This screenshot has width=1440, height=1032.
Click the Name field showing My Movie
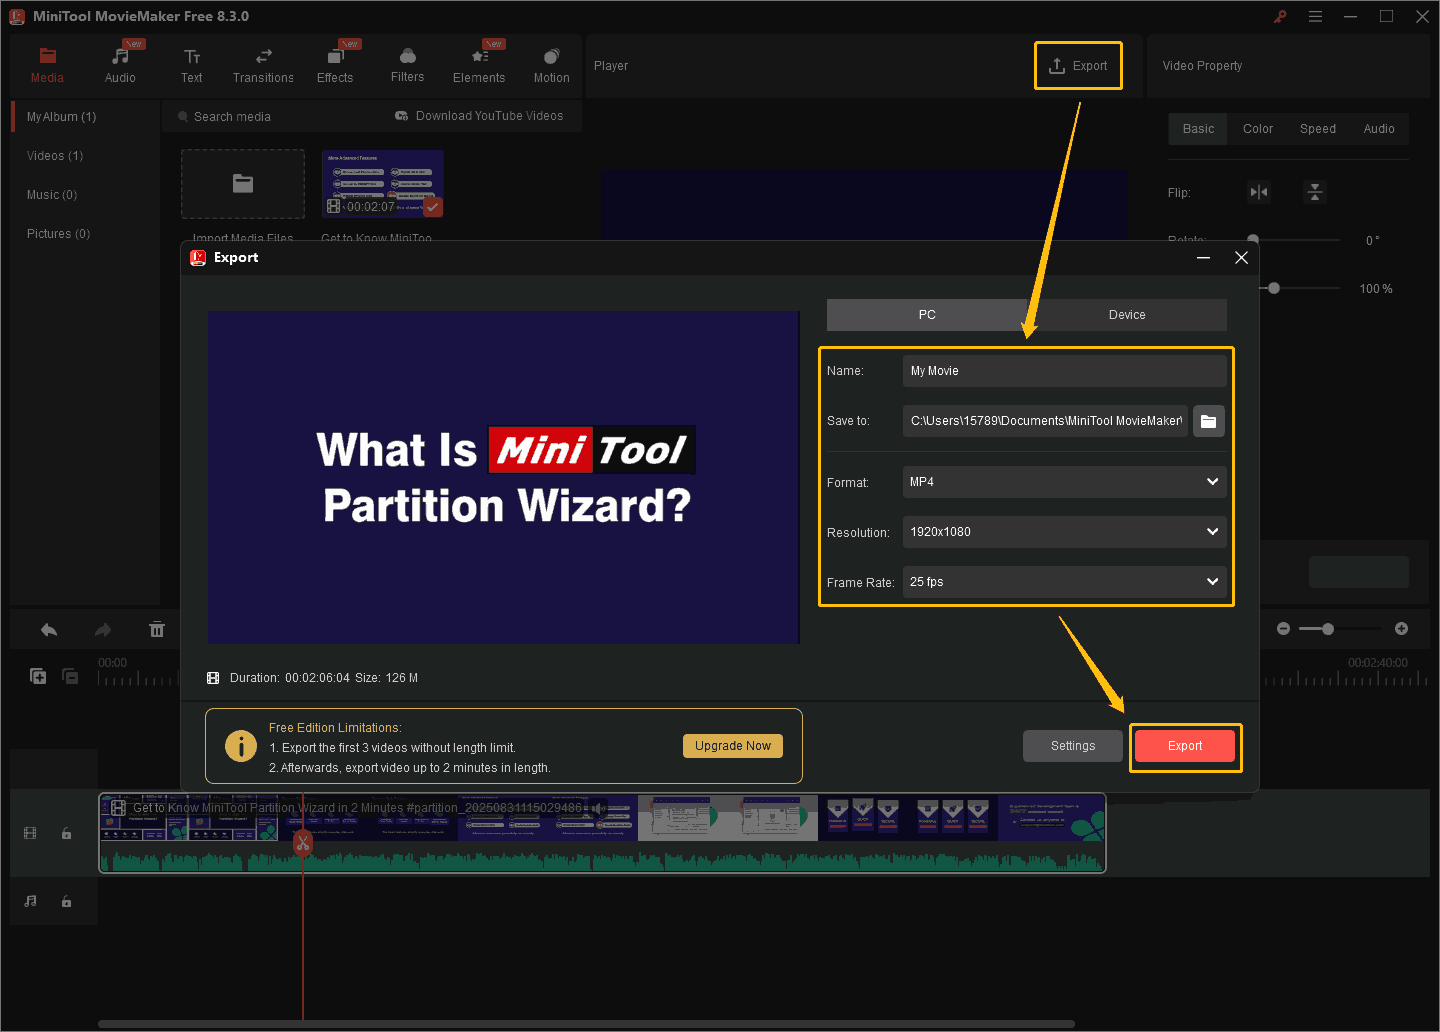tap(1065, 371)
